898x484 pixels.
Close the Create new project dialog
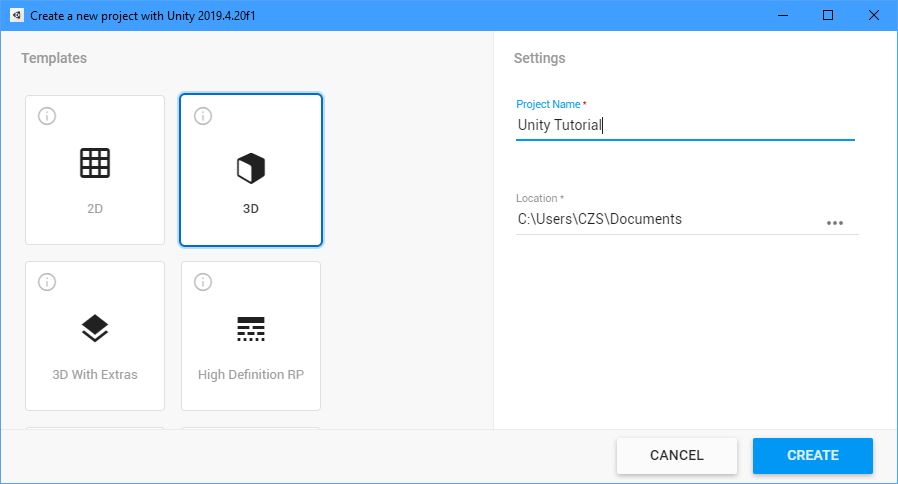point(874,16)
